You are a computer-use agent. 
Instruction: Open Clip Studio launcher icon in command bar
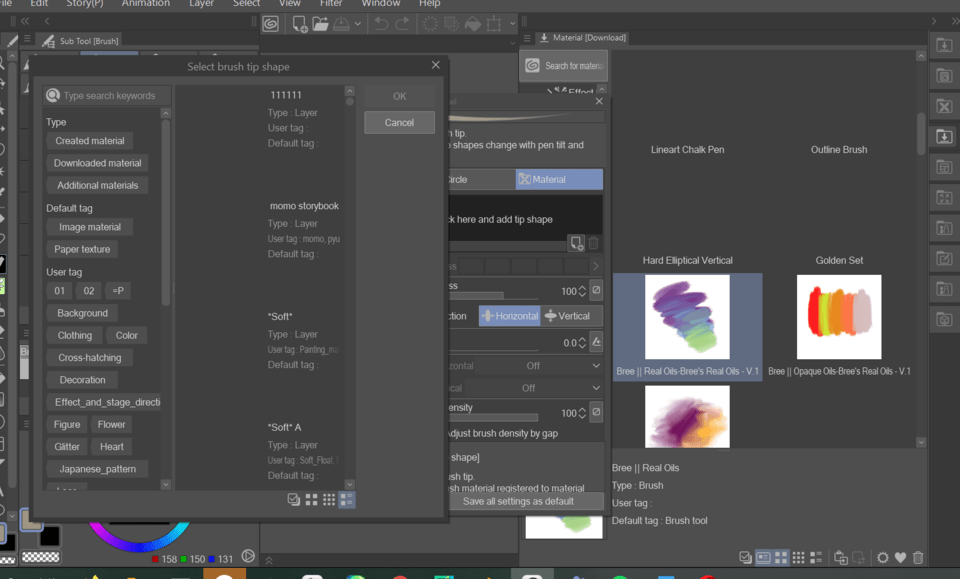(270, 24)
